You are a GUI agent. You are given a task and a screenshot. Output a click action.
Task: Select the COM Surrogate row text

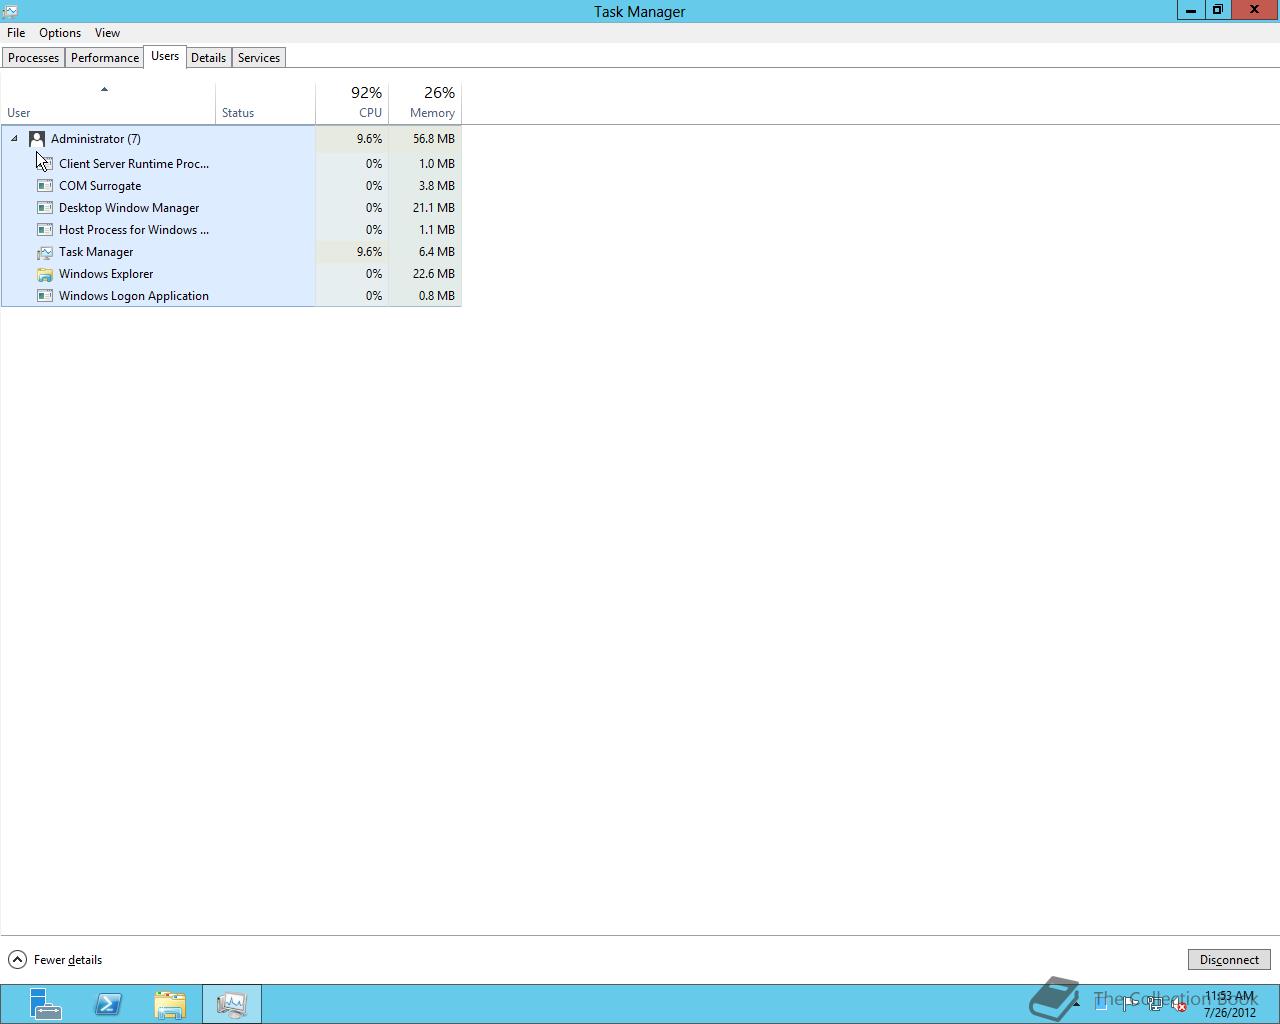pos(100,186)
